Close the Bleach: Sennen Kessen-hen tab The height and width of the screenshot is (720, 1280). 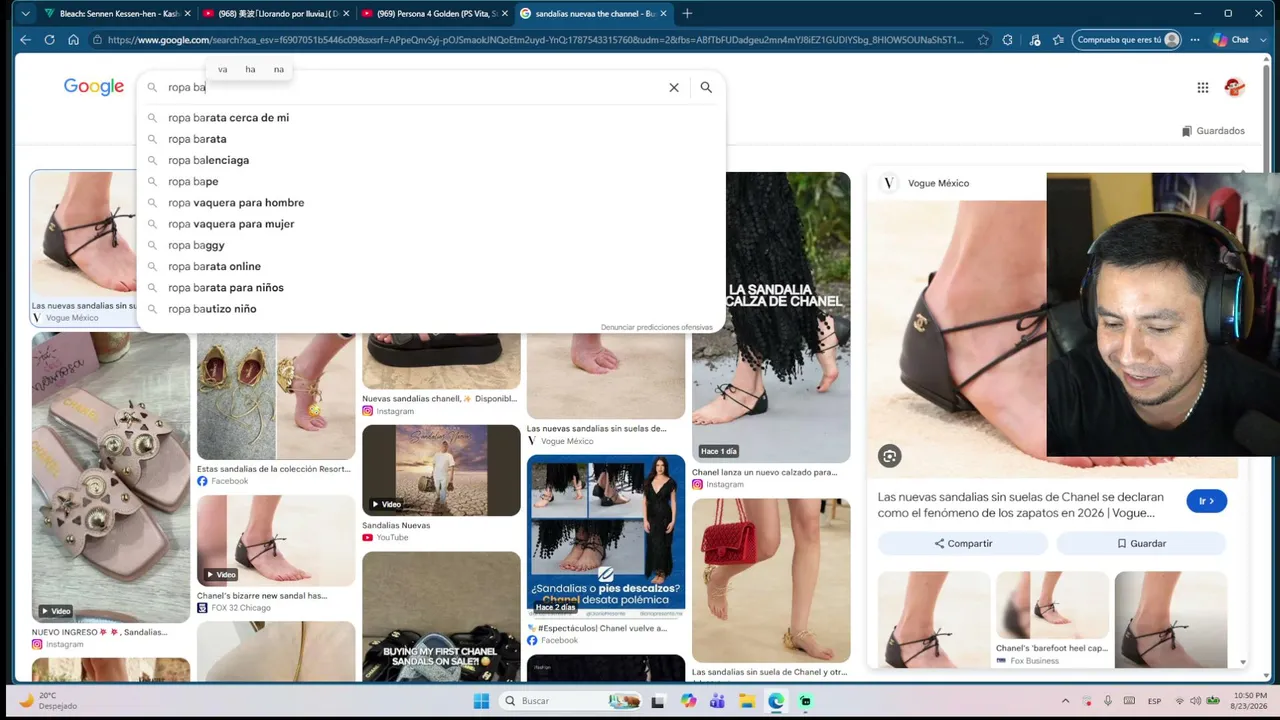point(187,14)
